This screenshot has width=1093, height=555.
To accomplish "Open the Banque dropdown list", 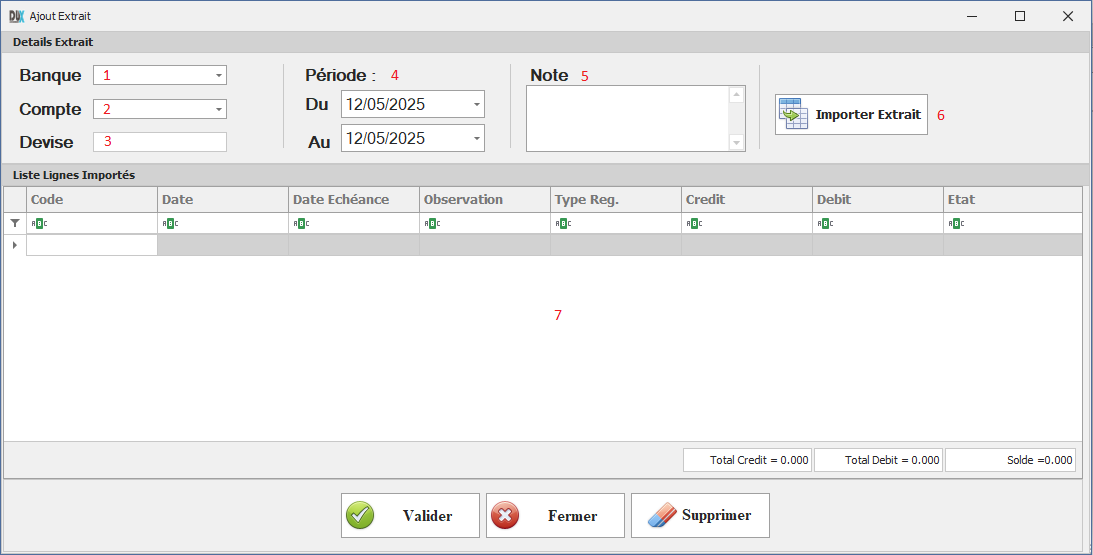I will coord(218,75).
